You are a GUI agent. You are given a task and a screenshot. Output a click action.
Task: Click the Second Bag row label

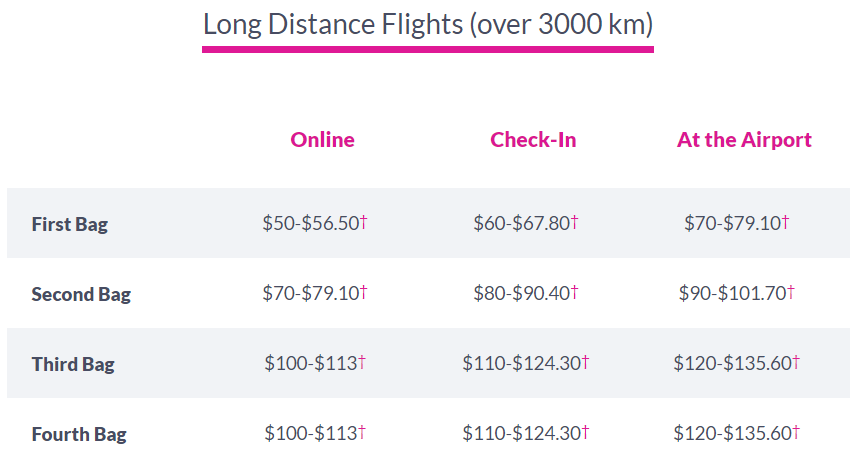81,294
